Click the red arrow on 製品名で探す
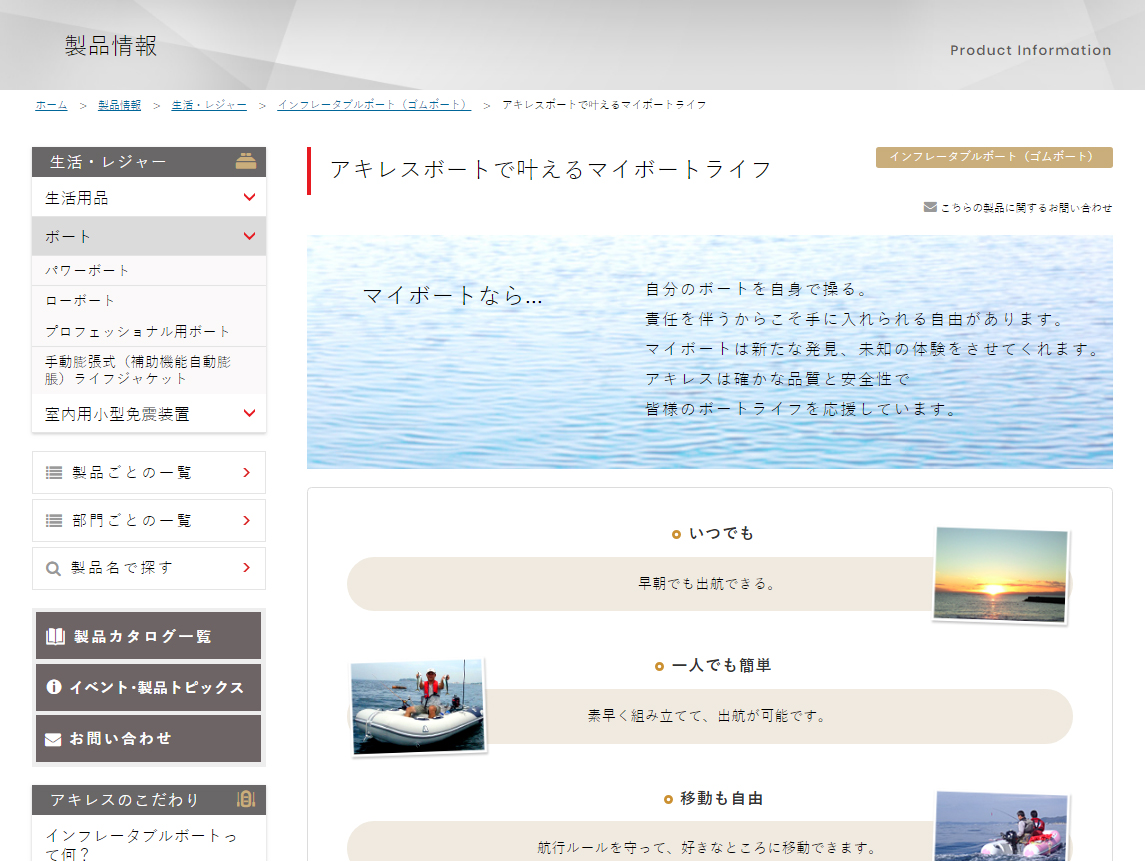The width and height of the screenshot is (1145, 862). (x=247, y=568)
